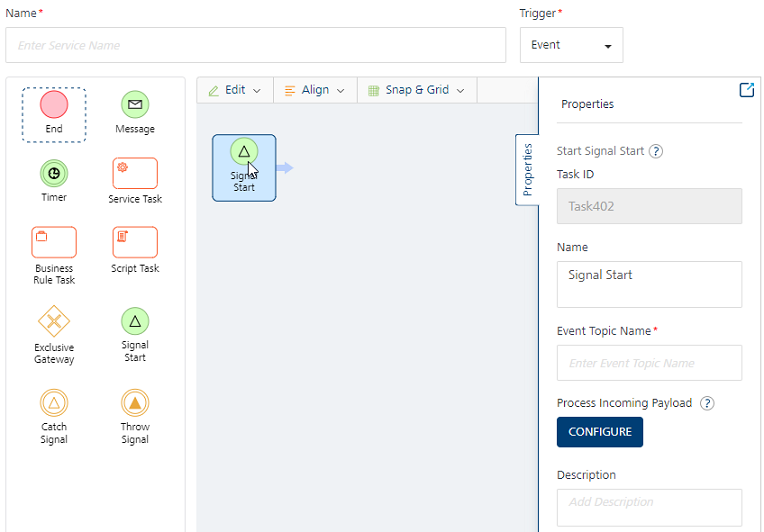The image size is (764, 532).
Task: Pop out the Properties panel
Action: point(746,90)
